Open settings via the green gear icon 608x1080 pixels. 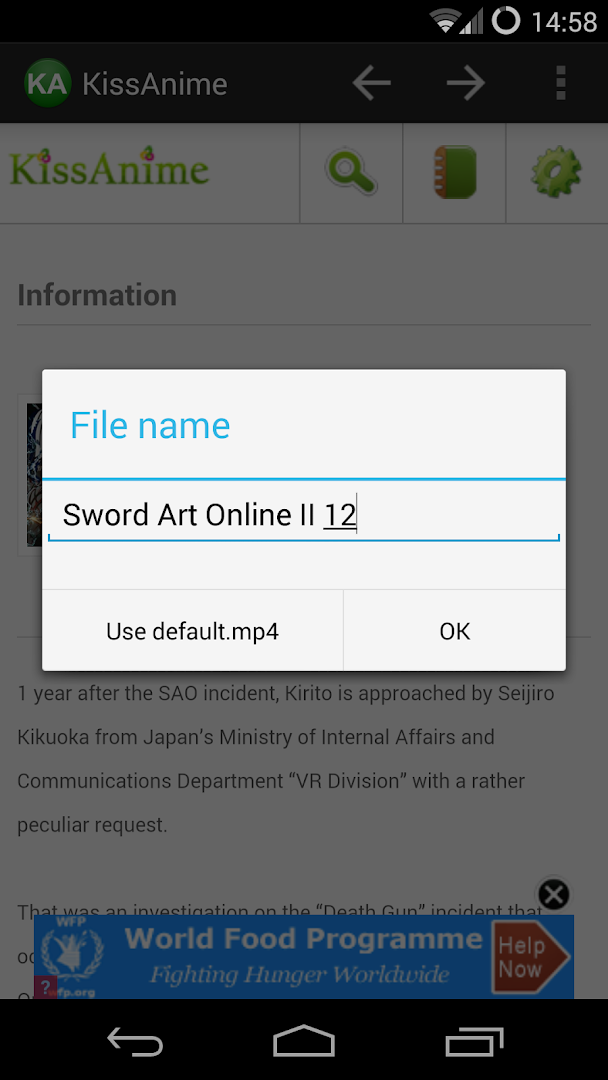556,172
